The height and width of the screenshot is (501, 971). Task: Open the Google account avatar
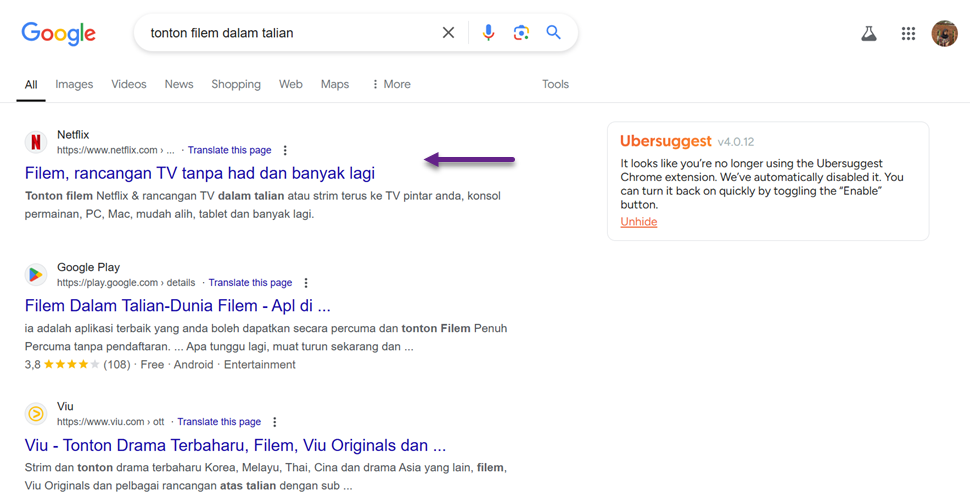(944, 33)
